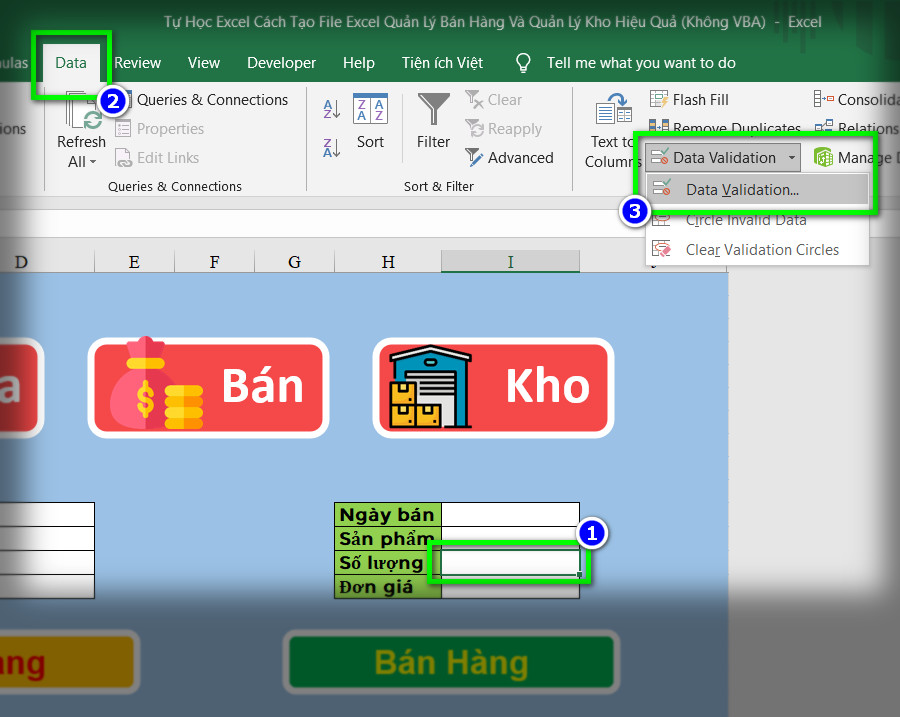Click the Remove Duplicates command
Viewport: 900px width, 717px height.
725,127
